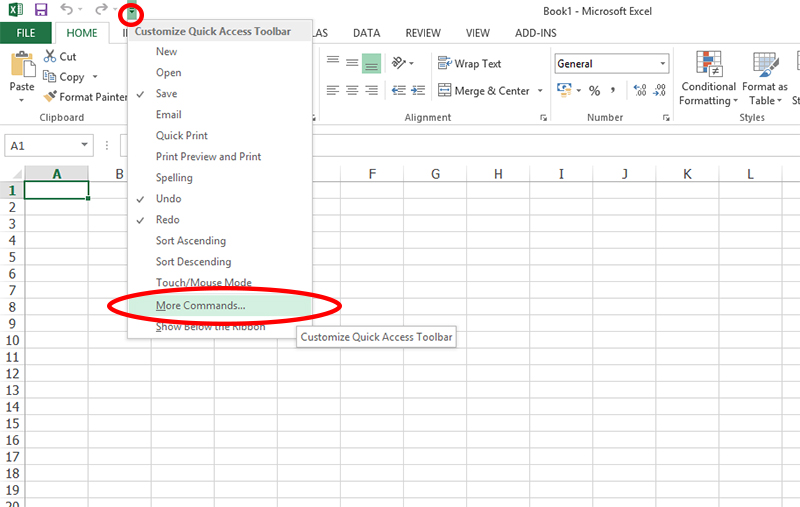Open the General number format dropdown

(x=663, y=64)
